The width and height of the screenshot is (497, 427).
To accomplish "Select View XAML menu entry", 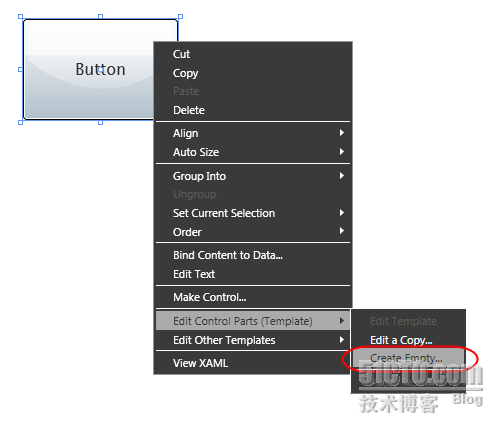I will coord(253,363).
